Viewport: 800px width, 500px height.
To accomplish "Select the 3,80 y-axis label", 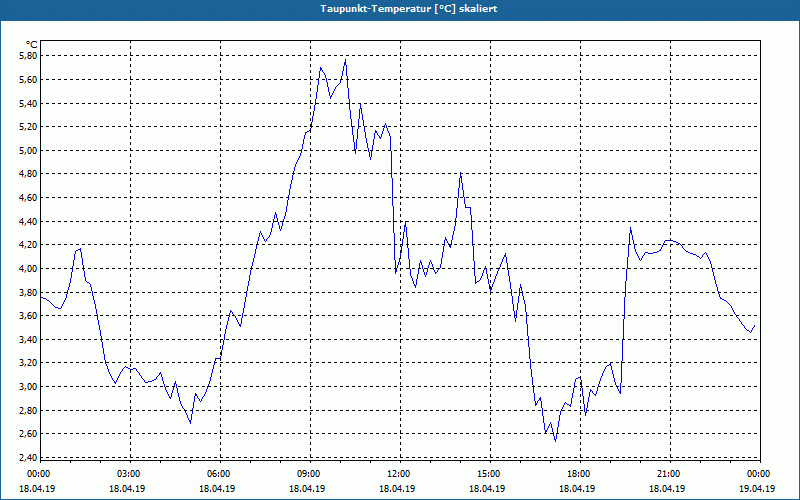I will [29, 292].
